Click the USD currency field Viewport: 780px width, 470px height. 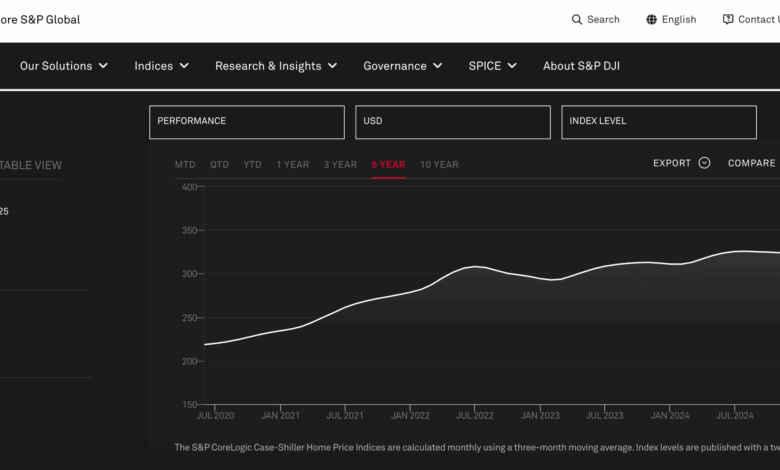click(452, 122)
